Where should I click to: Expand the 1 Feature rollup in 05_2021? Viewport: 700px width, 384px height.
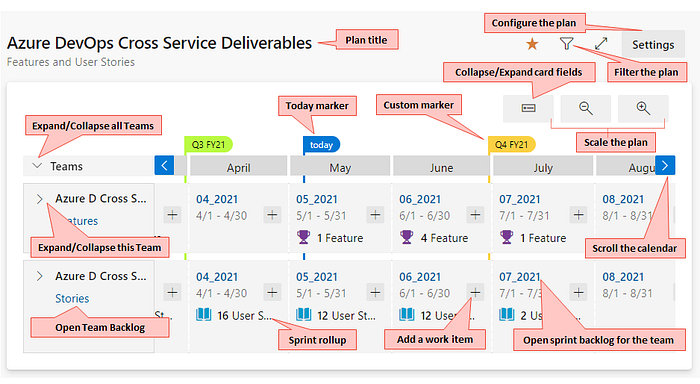tap(330, 238)
